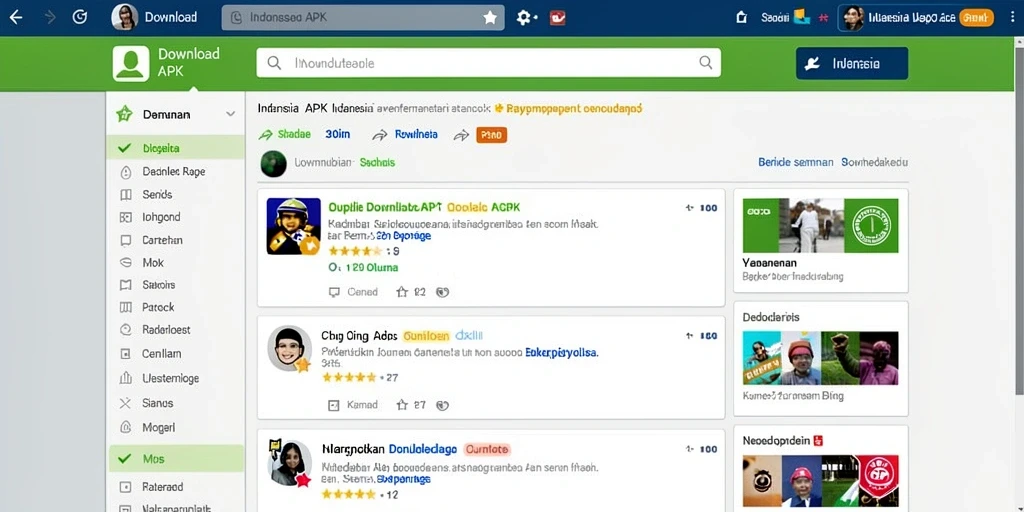1024x512 pixels.
Task: Open the profile account dropdown in top bar
Action: click(918, 18)
